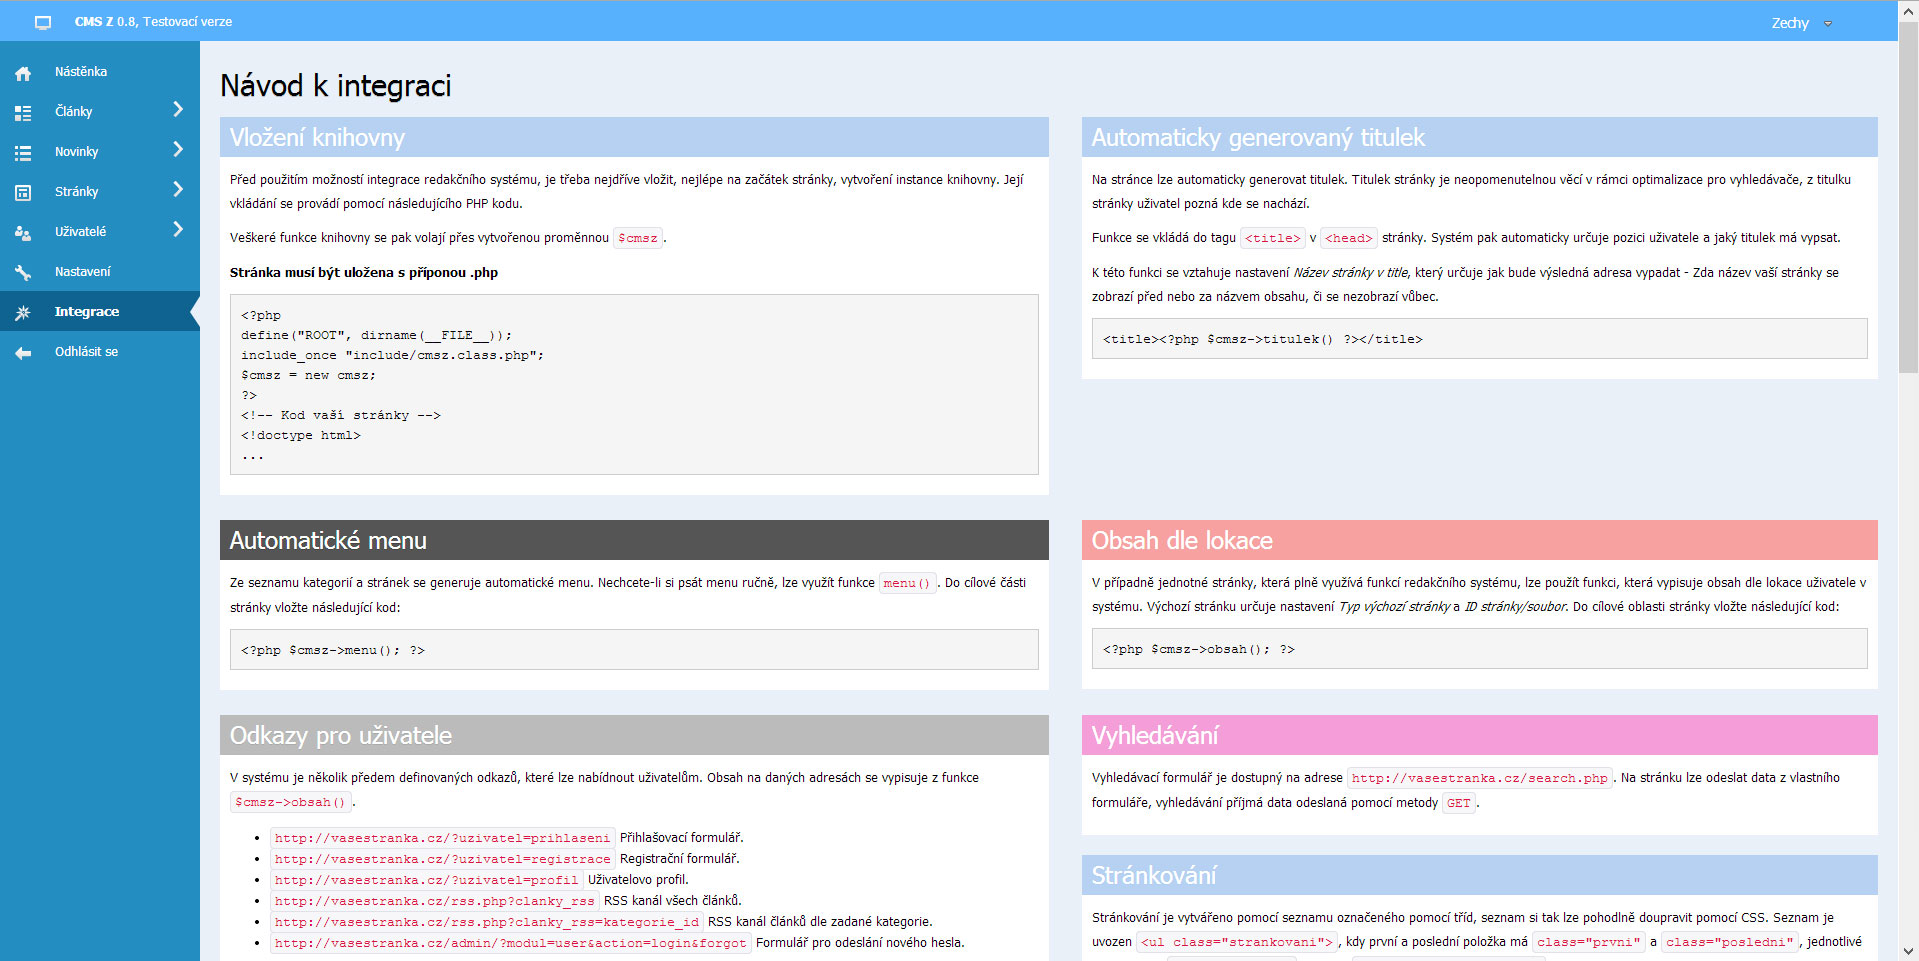Expand the Novinky submenu chevron

click(x=178, y=149)
